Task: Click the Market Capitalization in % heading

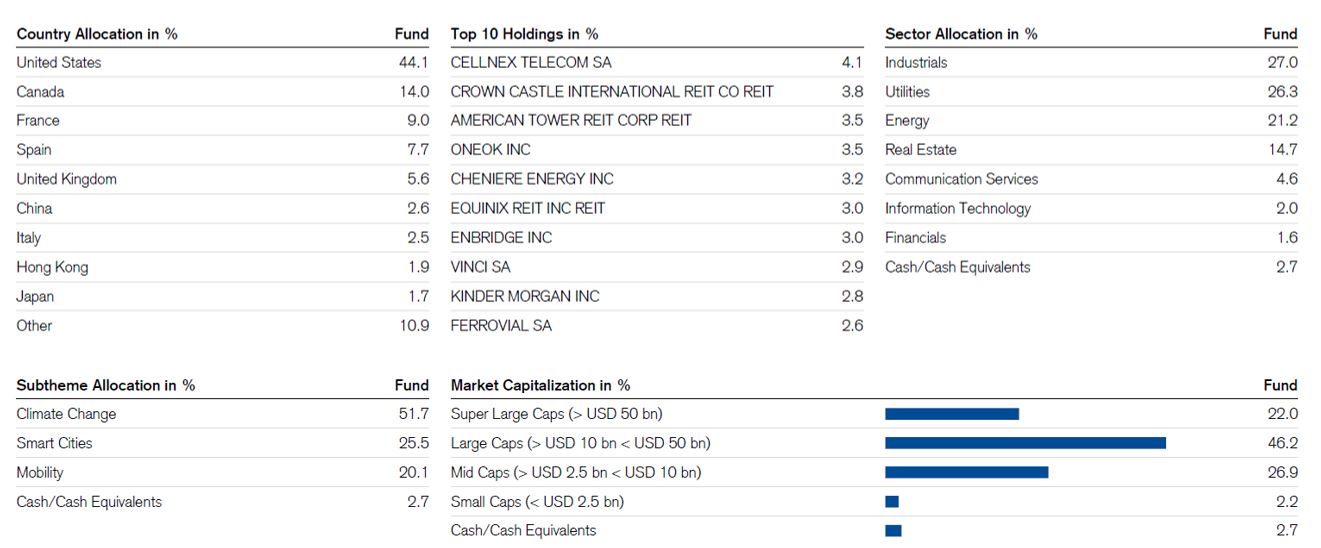Action: tap(540, 385)
